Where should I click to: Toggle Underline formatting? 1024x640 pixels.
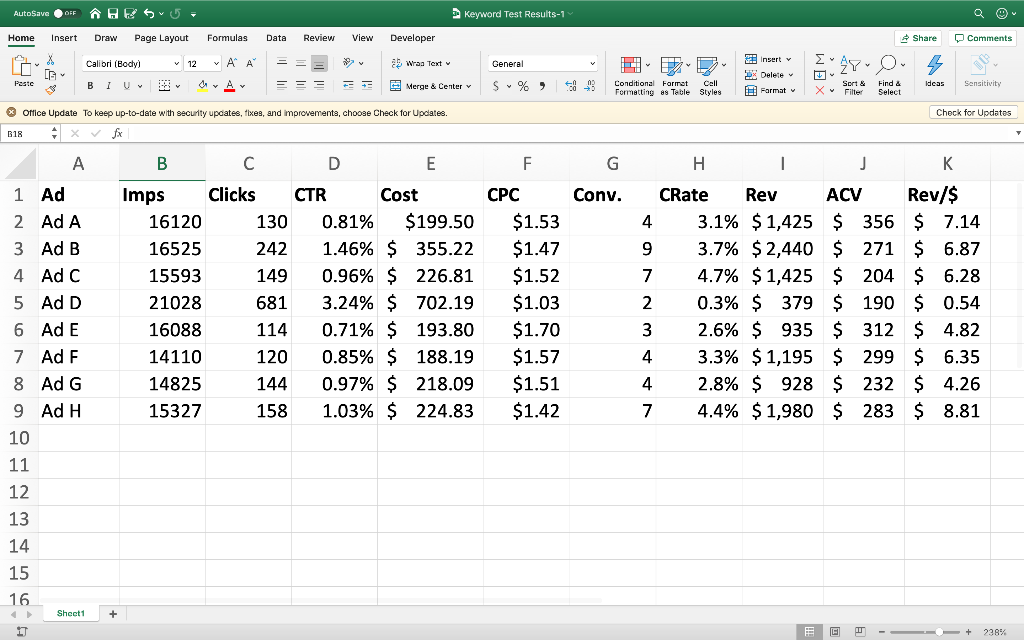pos(127,86)
